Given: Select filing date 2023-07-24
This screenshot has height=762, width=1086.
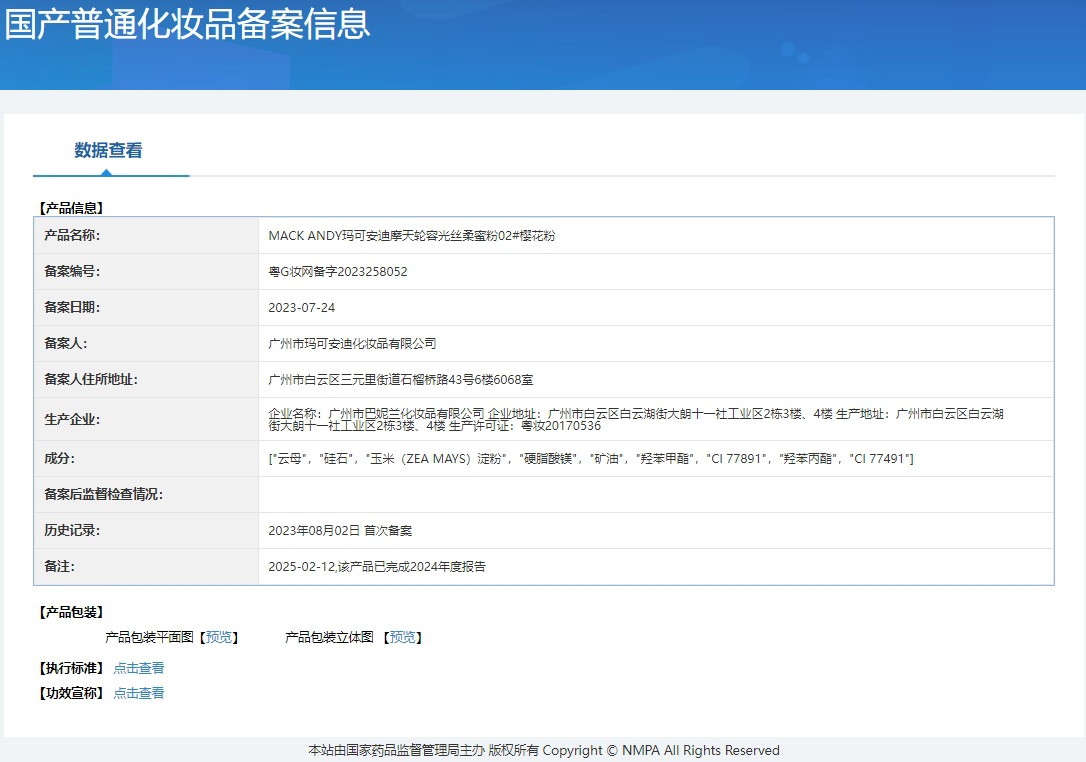Looking at the screenshot, I should click(x=301, y=308).
